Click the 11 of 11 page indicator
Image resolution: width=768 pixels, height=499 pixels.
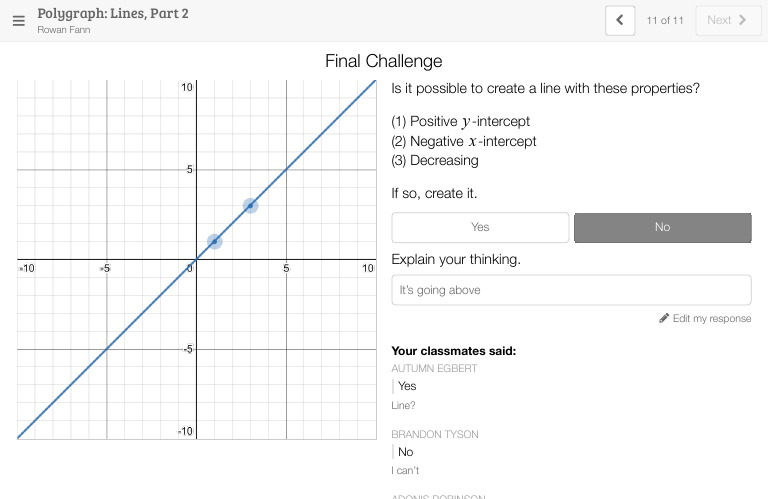(665, 20)
